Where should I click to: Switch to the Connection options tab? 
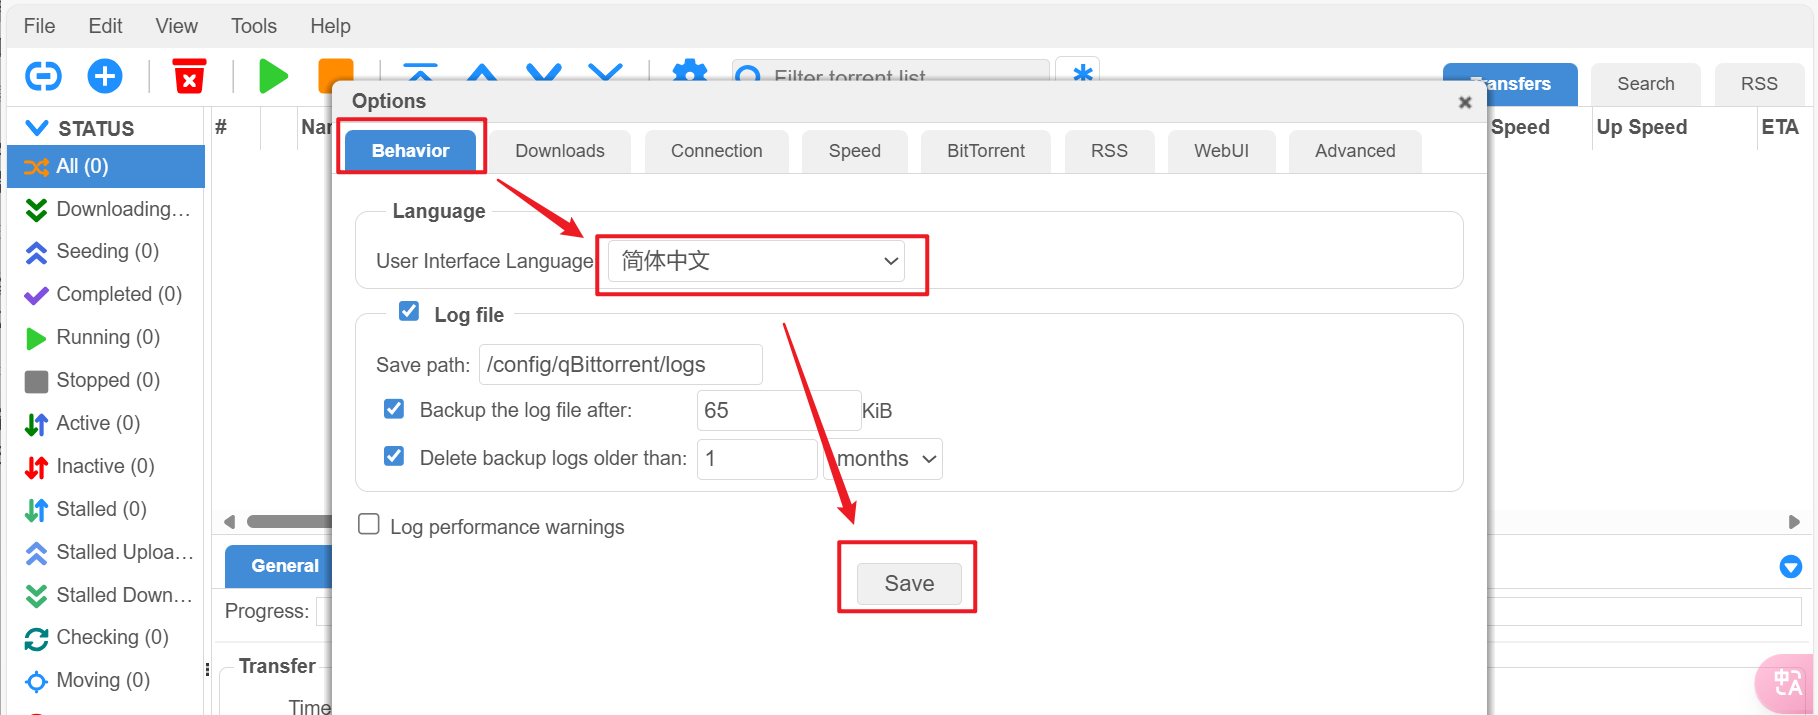[x=717, y=151]
